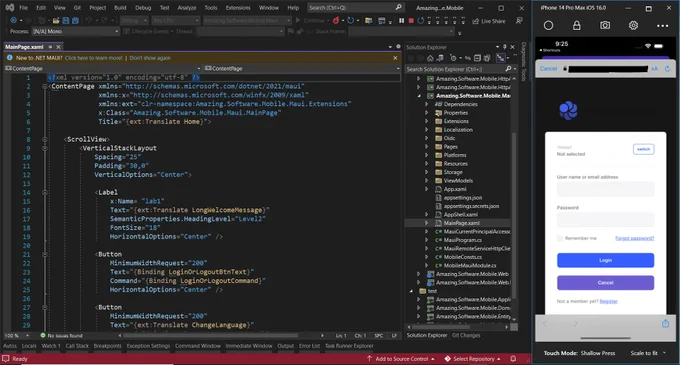Toggle Preview Selected Items in Solution Explorer

tap(500, 58)
